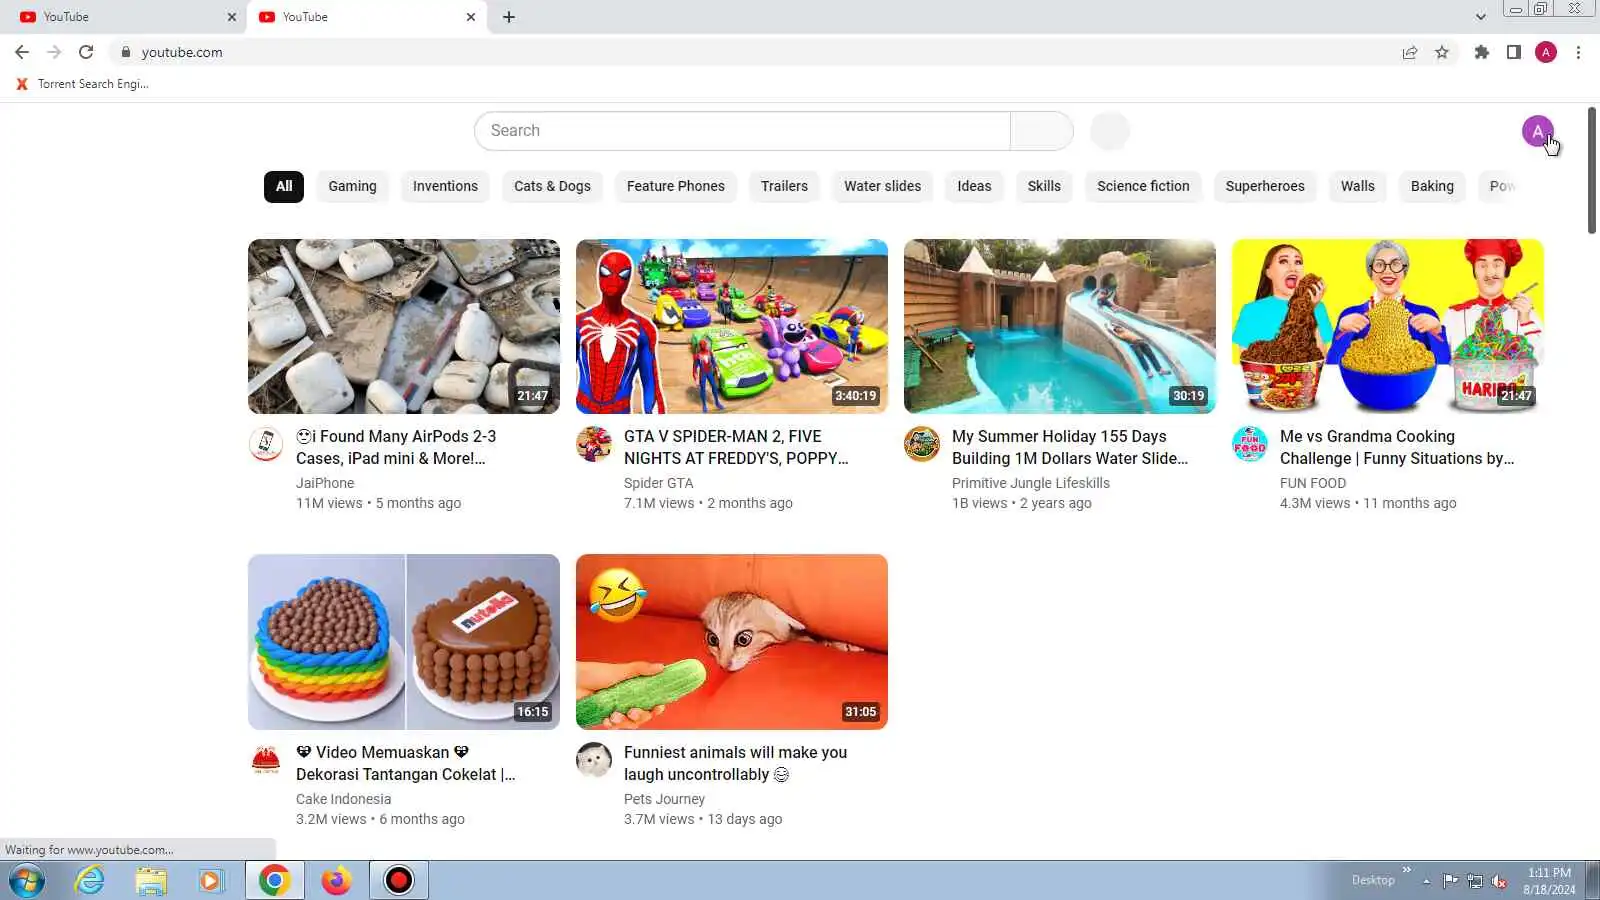Image resolution: width=1600 pixels, height=900 pixels.
Task: Open 'Funniest animals will make you laugh' title
Action: point(735,763)
